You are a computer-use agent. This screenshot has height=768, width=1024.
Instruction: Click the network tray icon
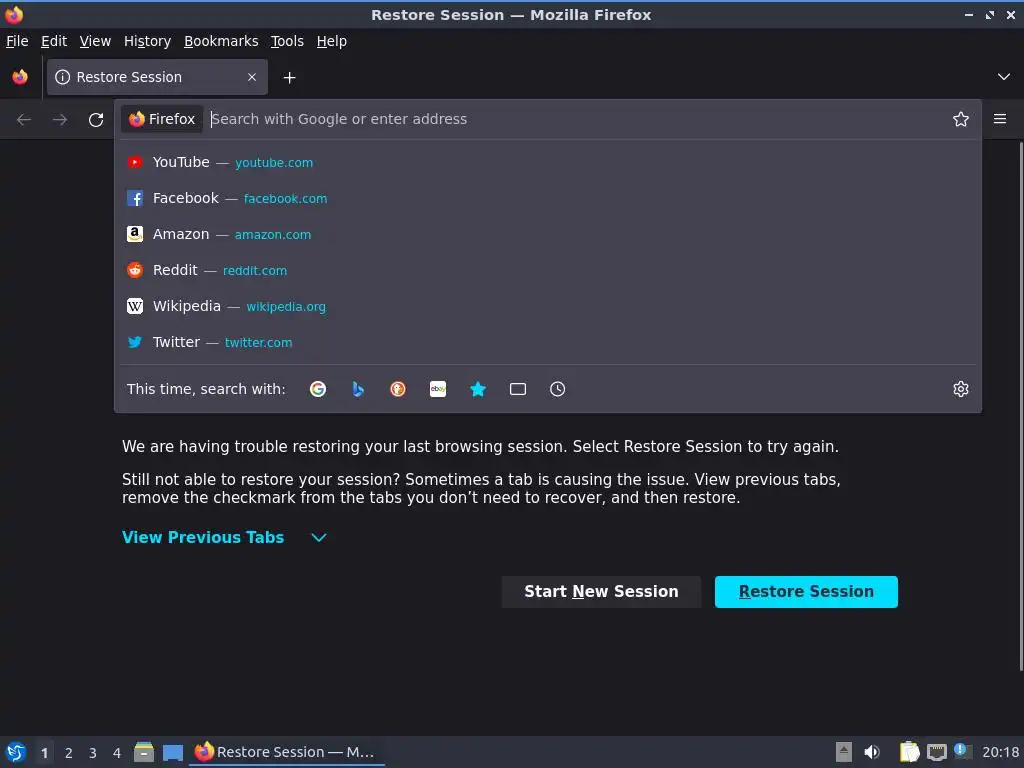pos(936,752)
